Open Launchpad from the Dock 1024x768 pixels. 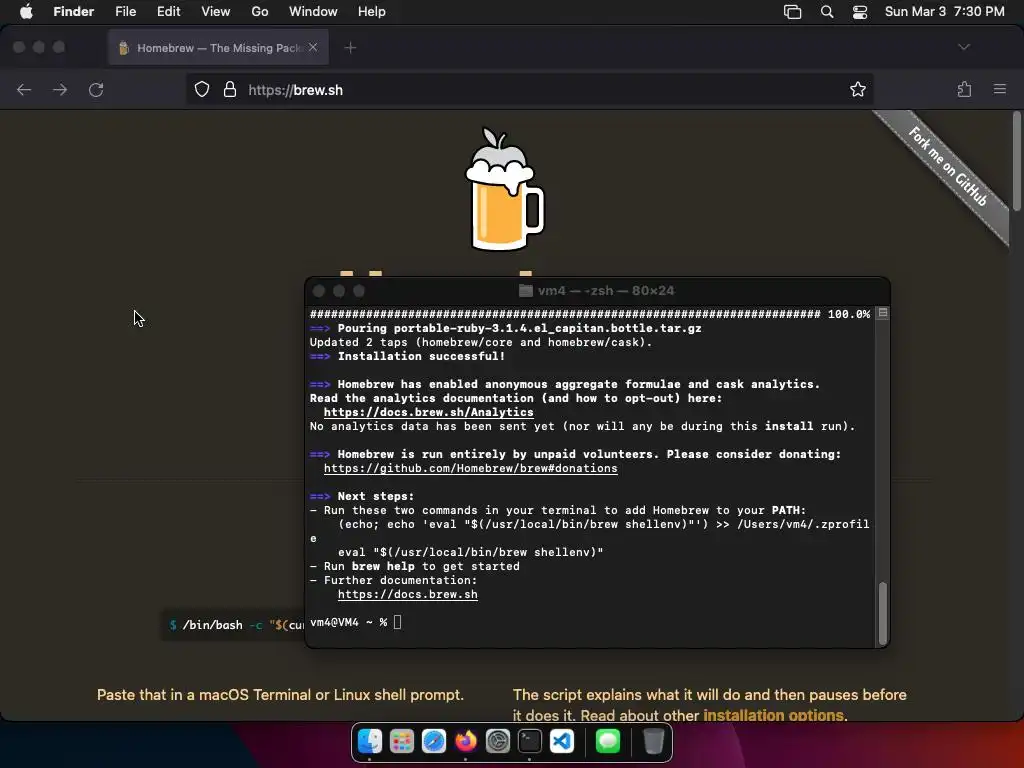402,741
